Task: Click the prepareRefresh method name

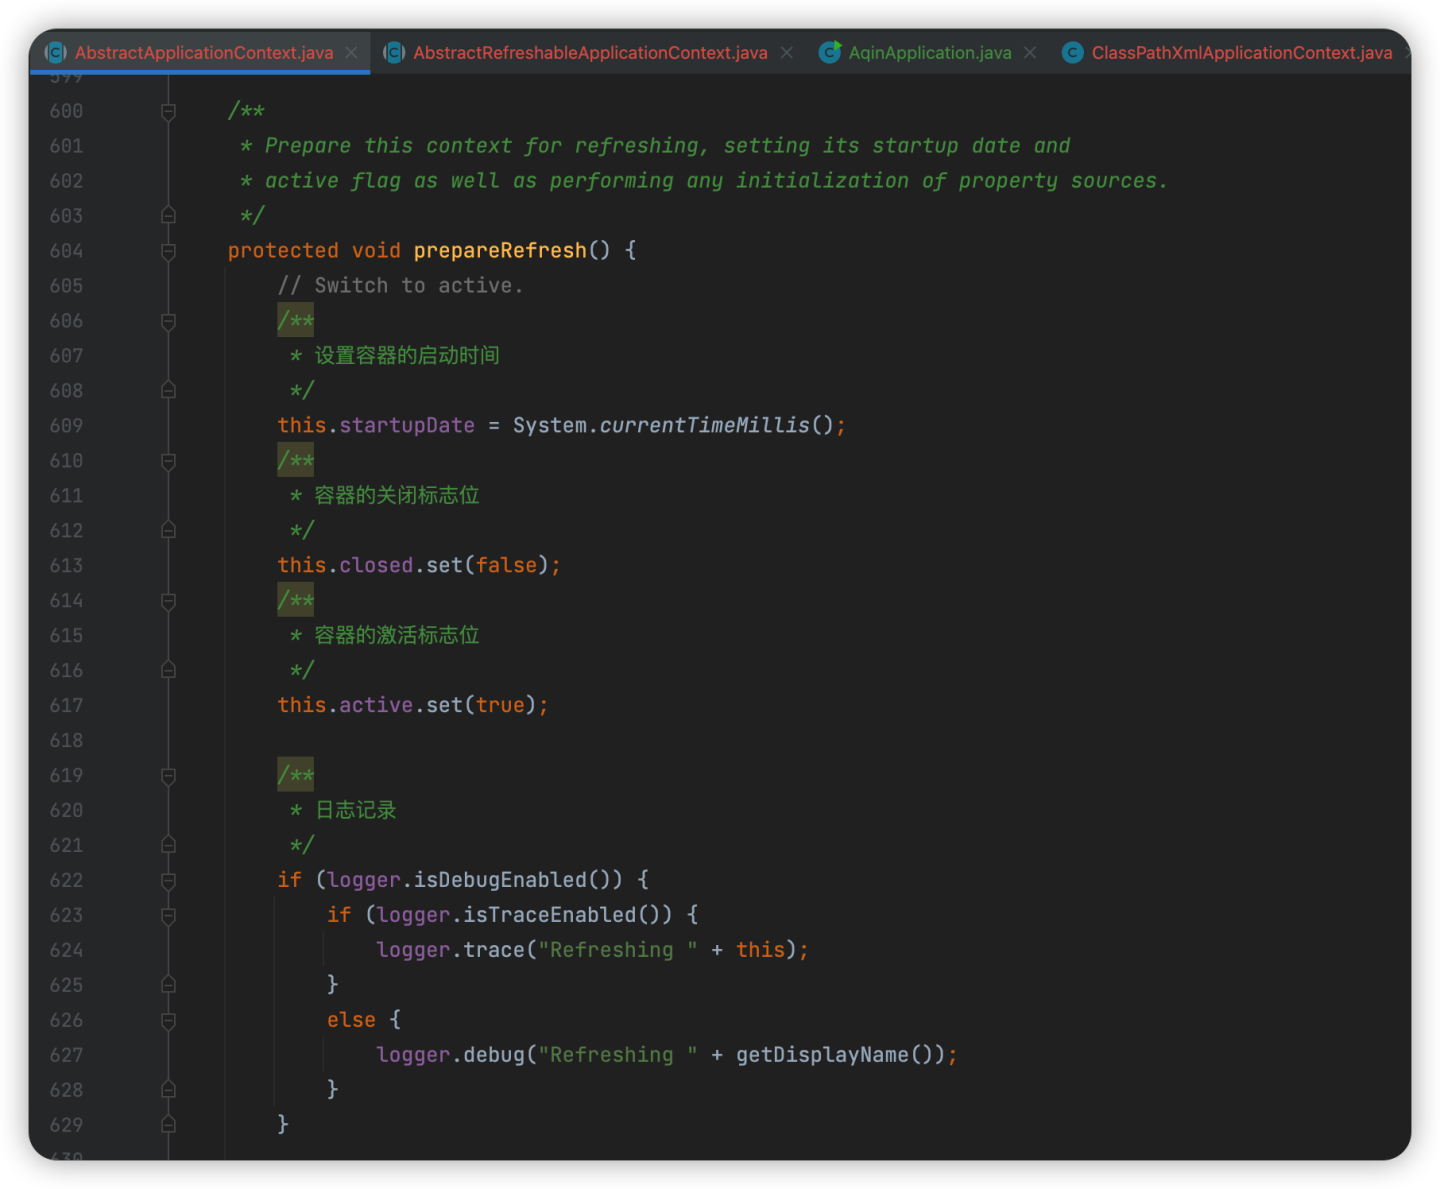Action: click(x=500, y=251)
